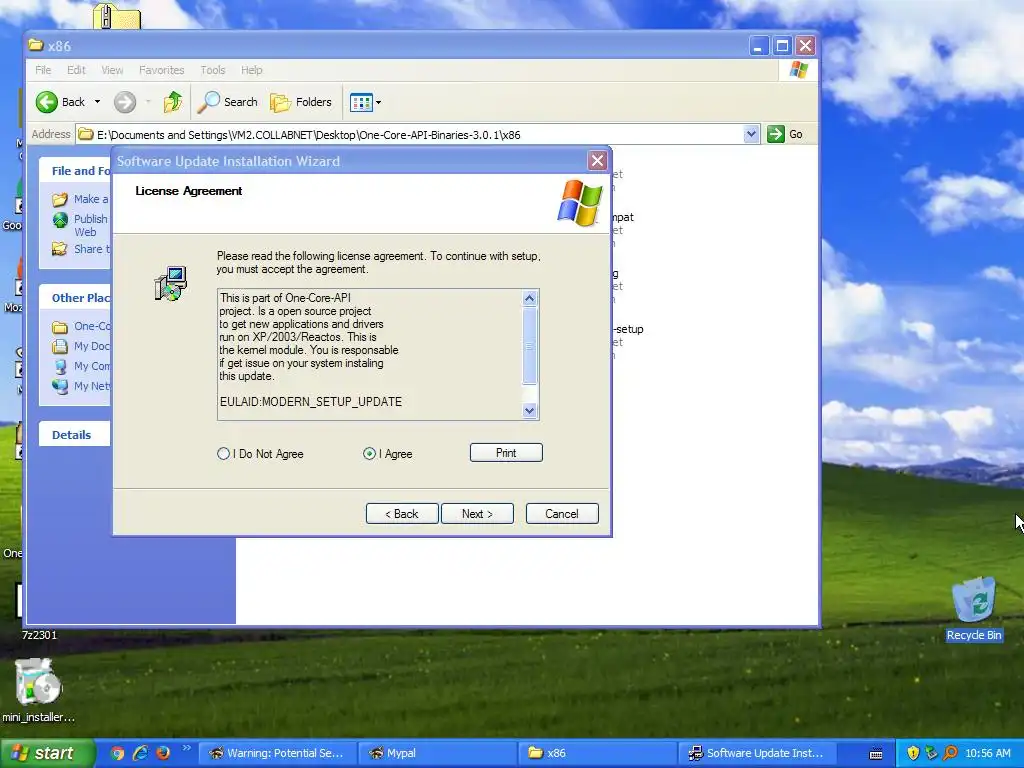Maximize the x86 Explorer window
Image resolution: width=1024 pixels, height=768 pixels.
click(x=782, y=46)
